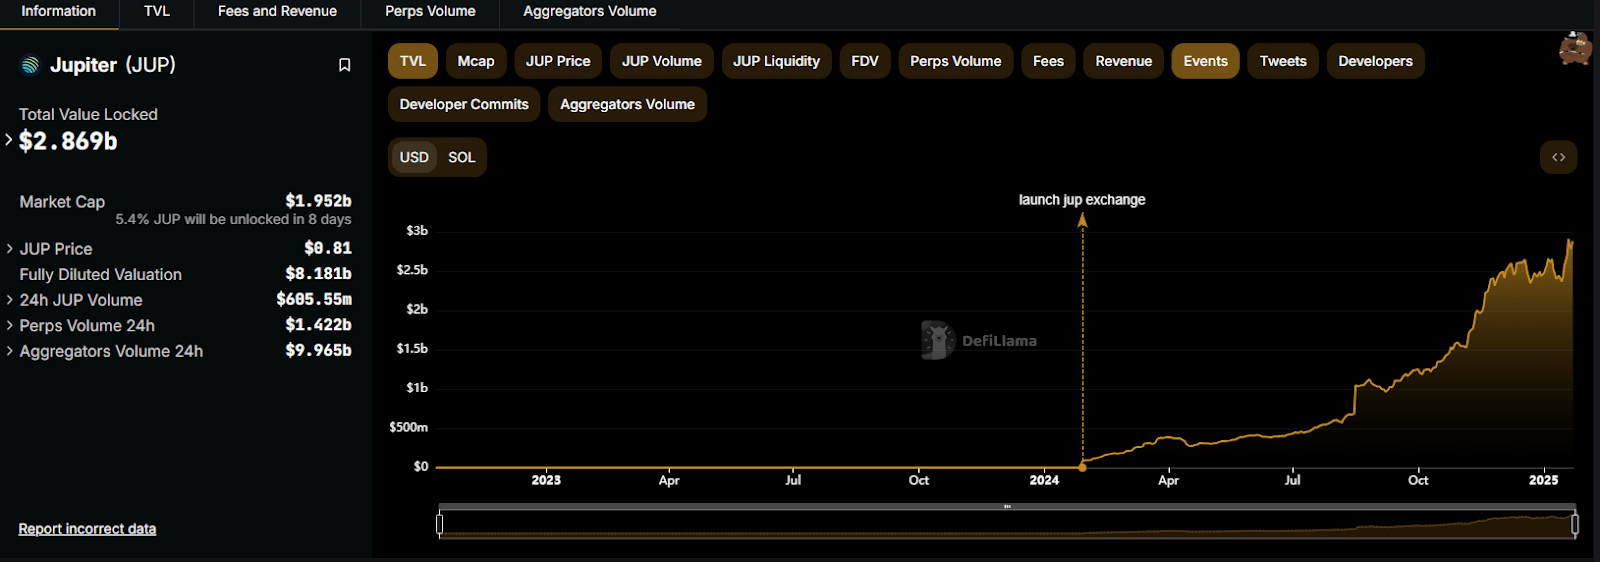1600x562 pixels.
Task: Switch chart denomination to SOL
Action: pos(461,157)
